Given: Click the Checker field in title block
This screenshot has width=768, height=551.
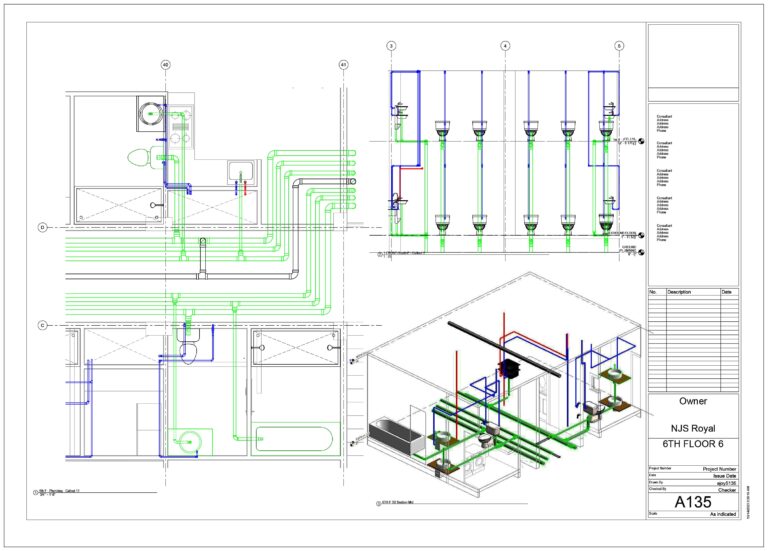Looking at the screenshot, I should (727, 490).
